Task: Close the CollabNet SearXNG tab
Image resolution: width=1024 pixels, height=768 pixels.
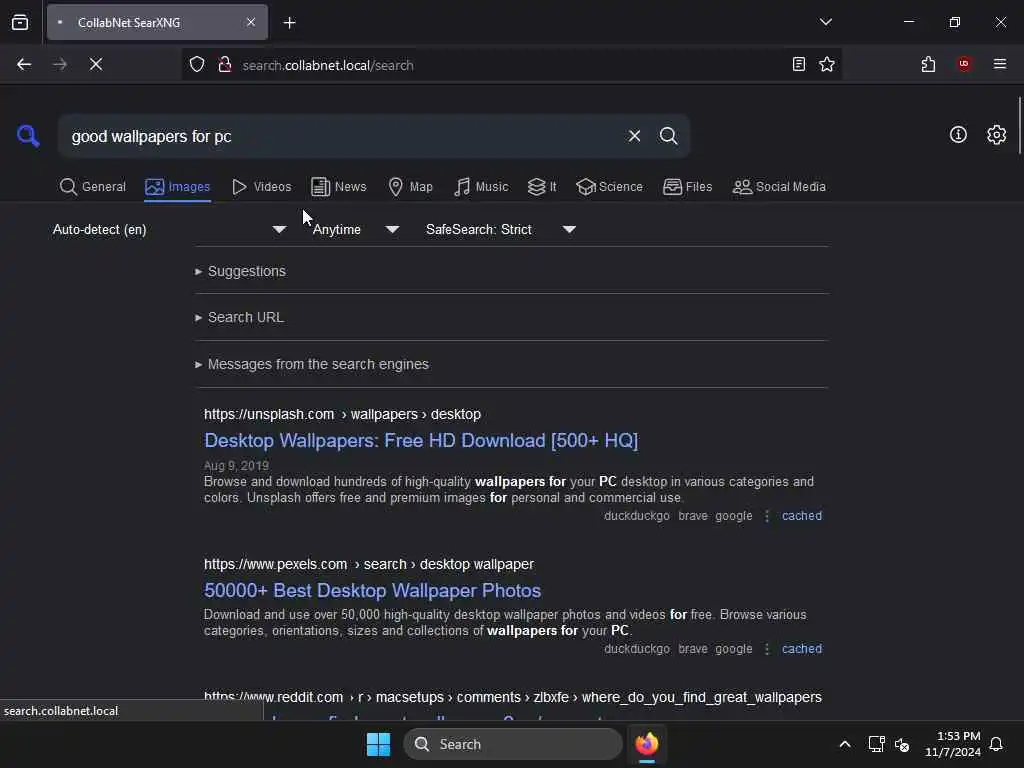Action: point(251,22)
